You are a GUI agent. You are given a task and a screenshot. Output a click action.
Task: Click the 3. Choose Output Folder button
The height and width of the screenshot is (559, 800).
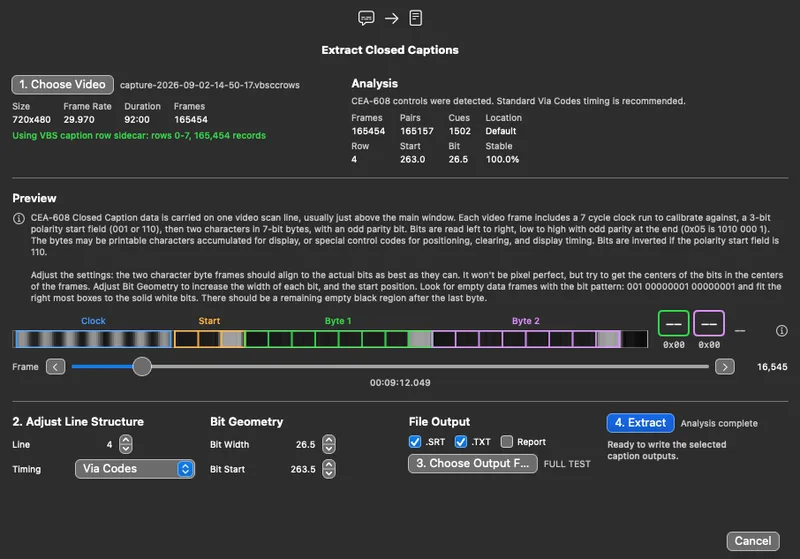pos(472,464)
